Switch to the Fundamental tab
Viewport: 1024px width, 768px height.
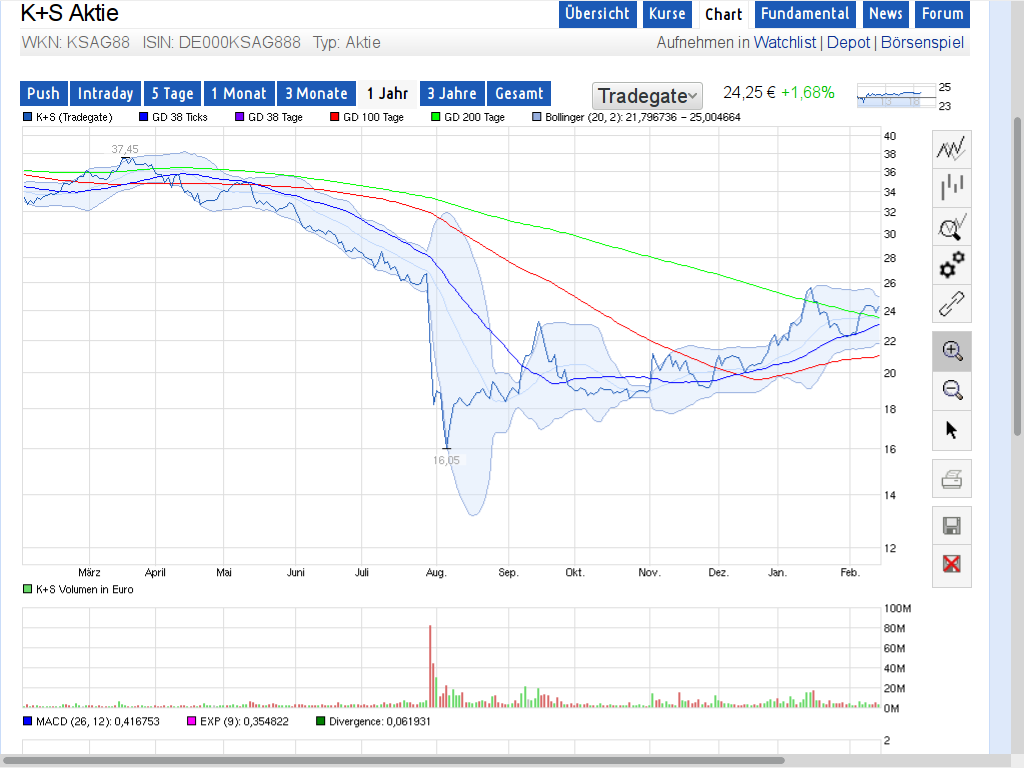click(x=804, y=13)
